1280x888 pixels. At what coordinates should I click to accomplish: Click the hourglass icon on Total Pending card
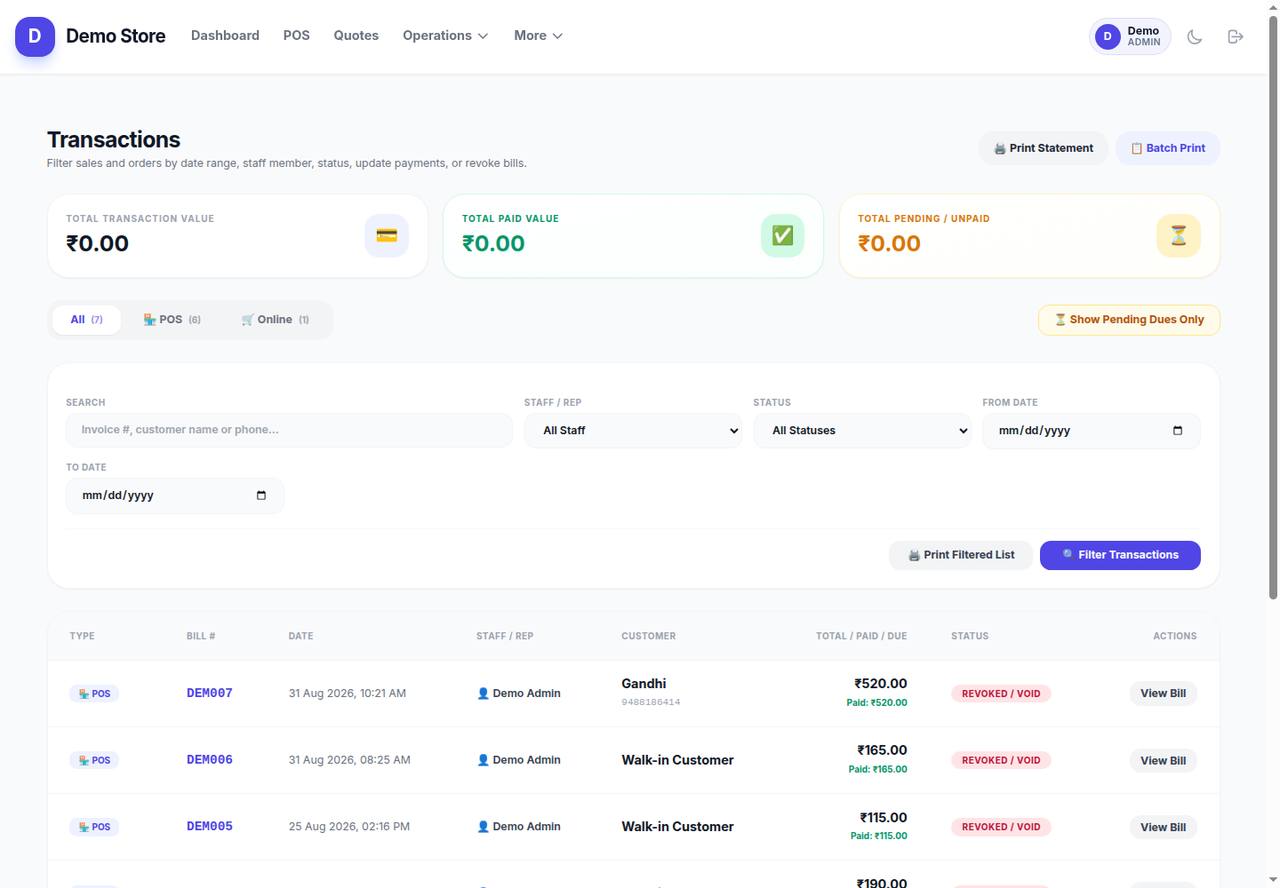[x=1178, y=236]
